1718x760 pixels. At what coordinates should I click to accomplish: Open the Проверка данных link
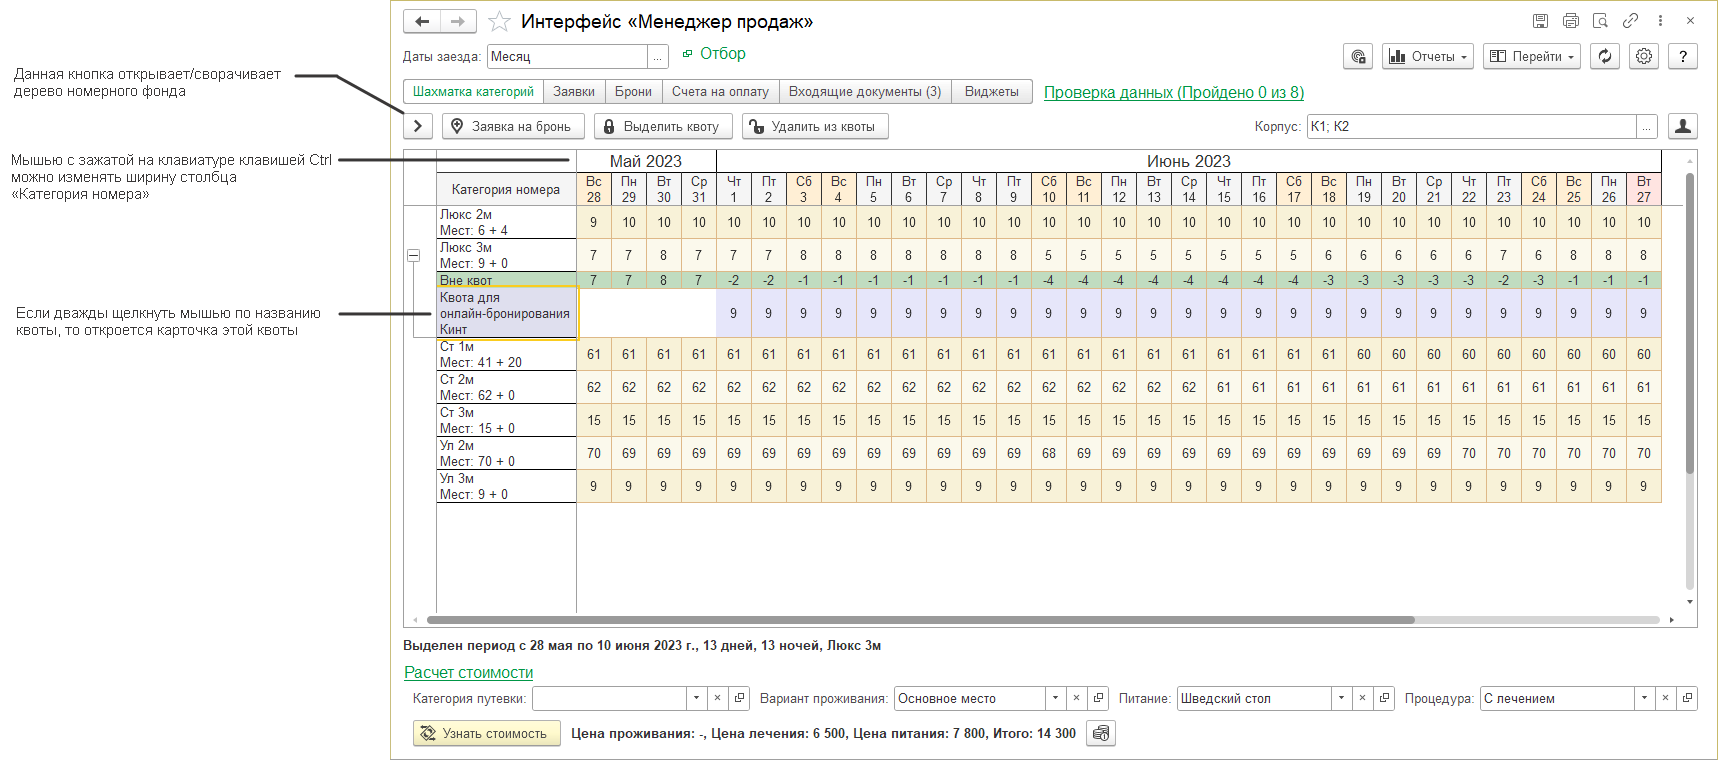coord(1173,92)
